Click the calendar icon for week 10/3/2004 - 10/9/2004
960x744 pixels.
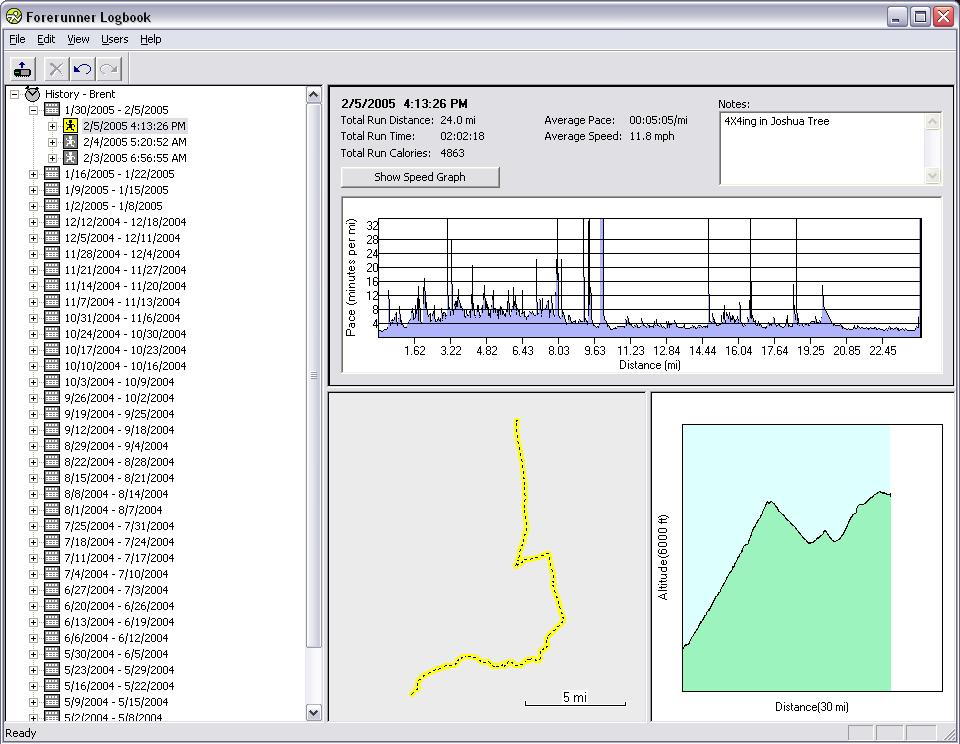(x=52, y=381)
